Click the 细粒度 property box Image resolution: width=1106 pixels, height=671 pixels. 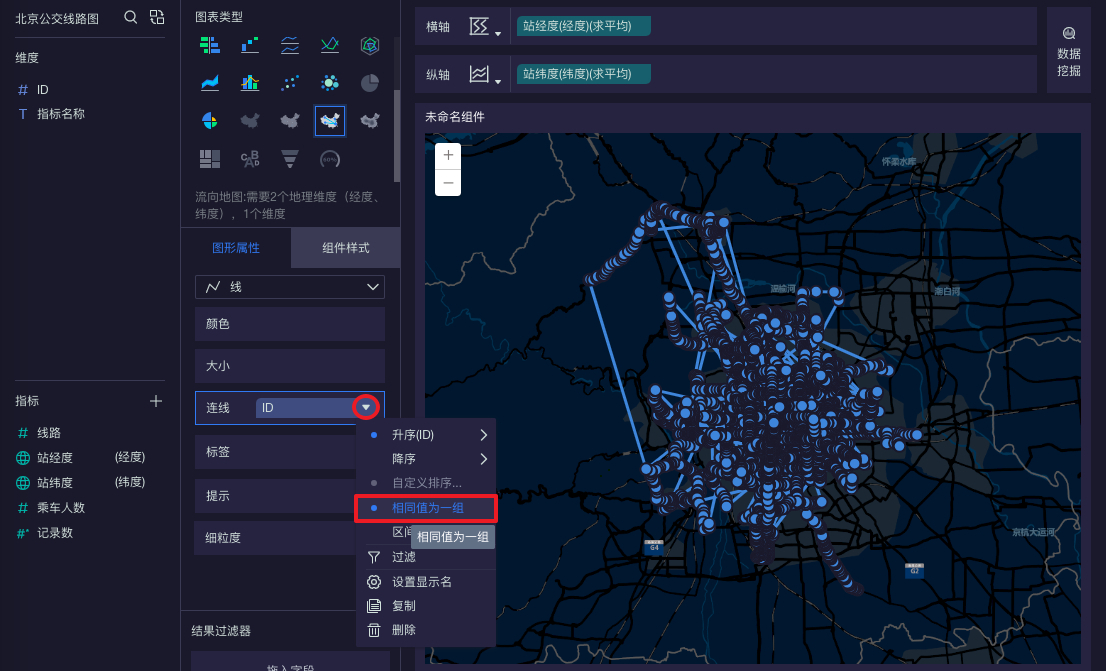[x=276, y=538]
